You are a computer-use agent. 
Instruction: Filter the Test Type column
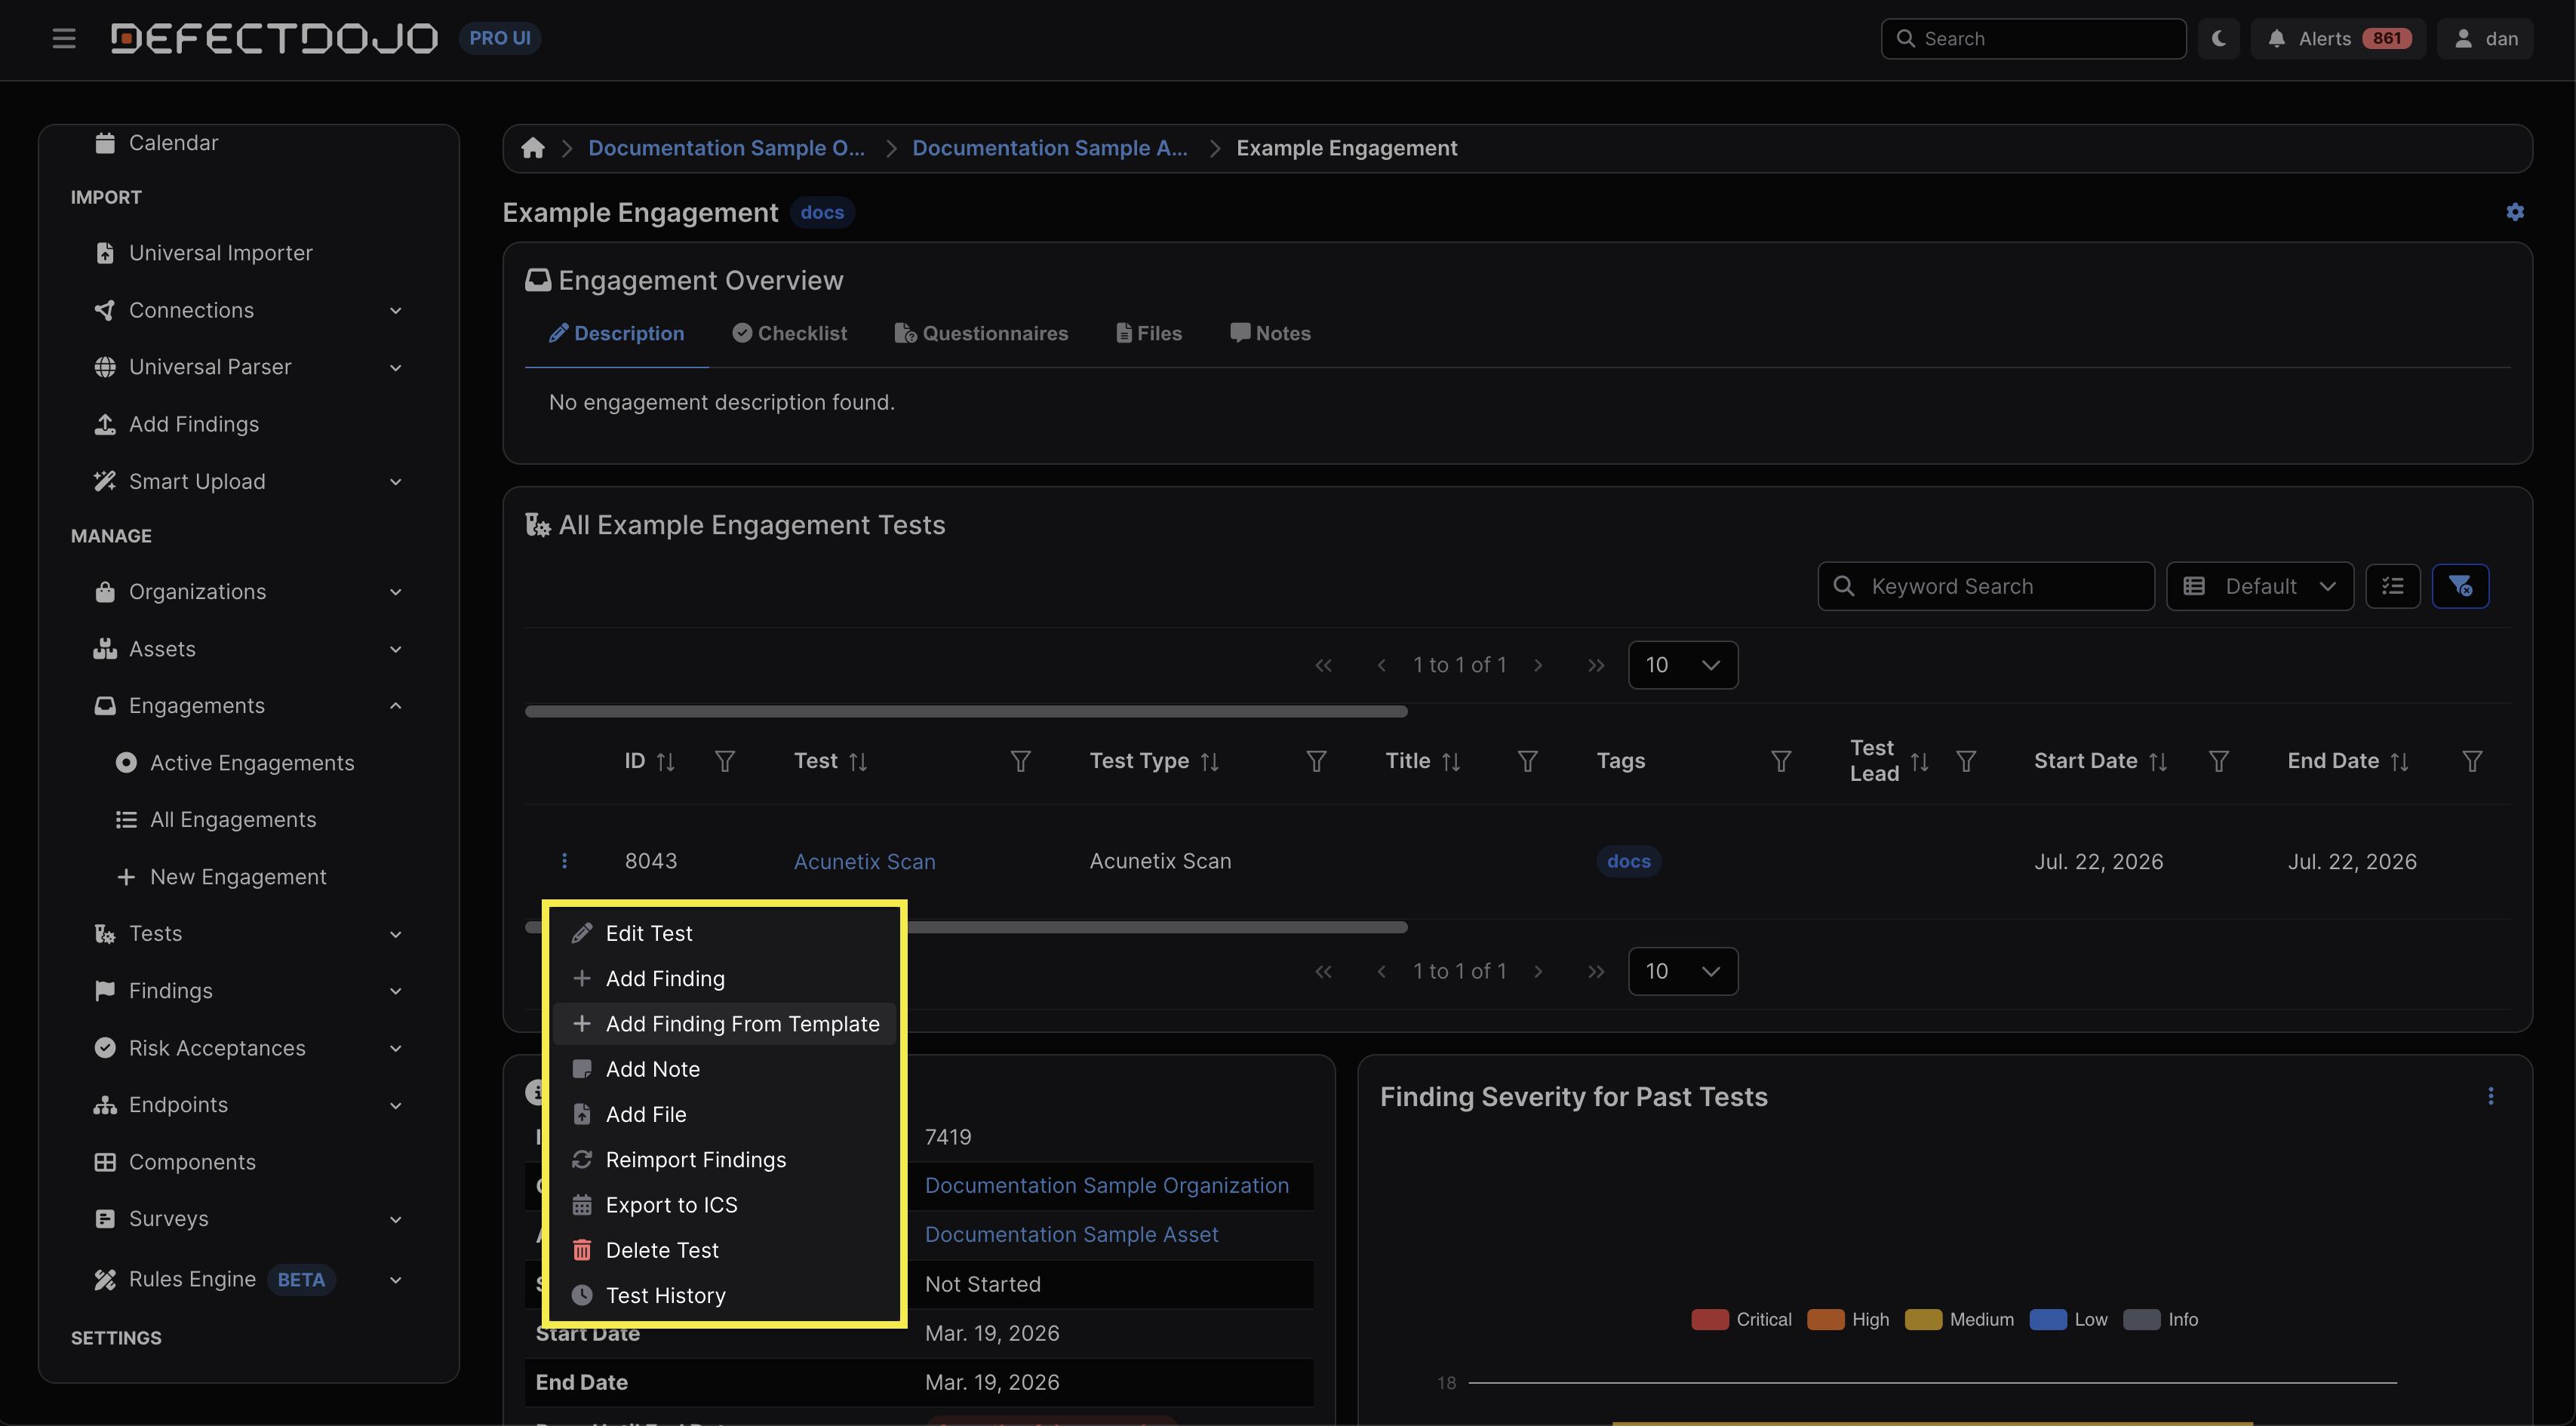(1316, 762)
